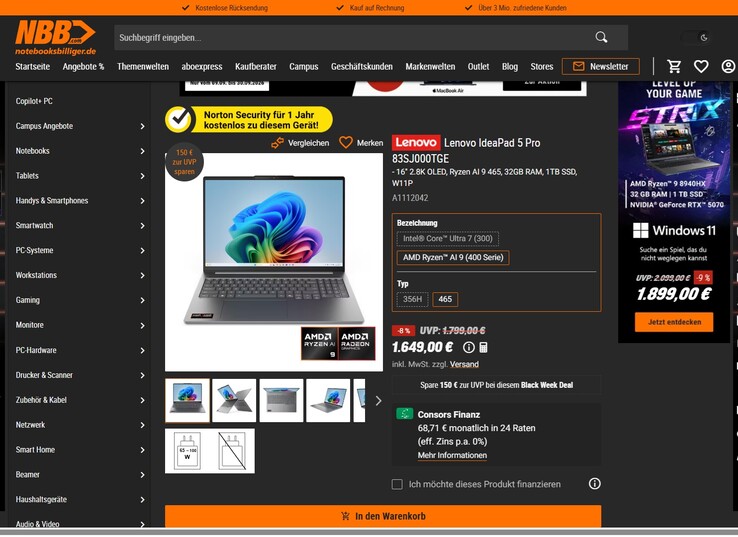Image resolution: width=738 pixels, height=537 pixels.
Task: Show next product thumbnails arrow
Action: 378,401
